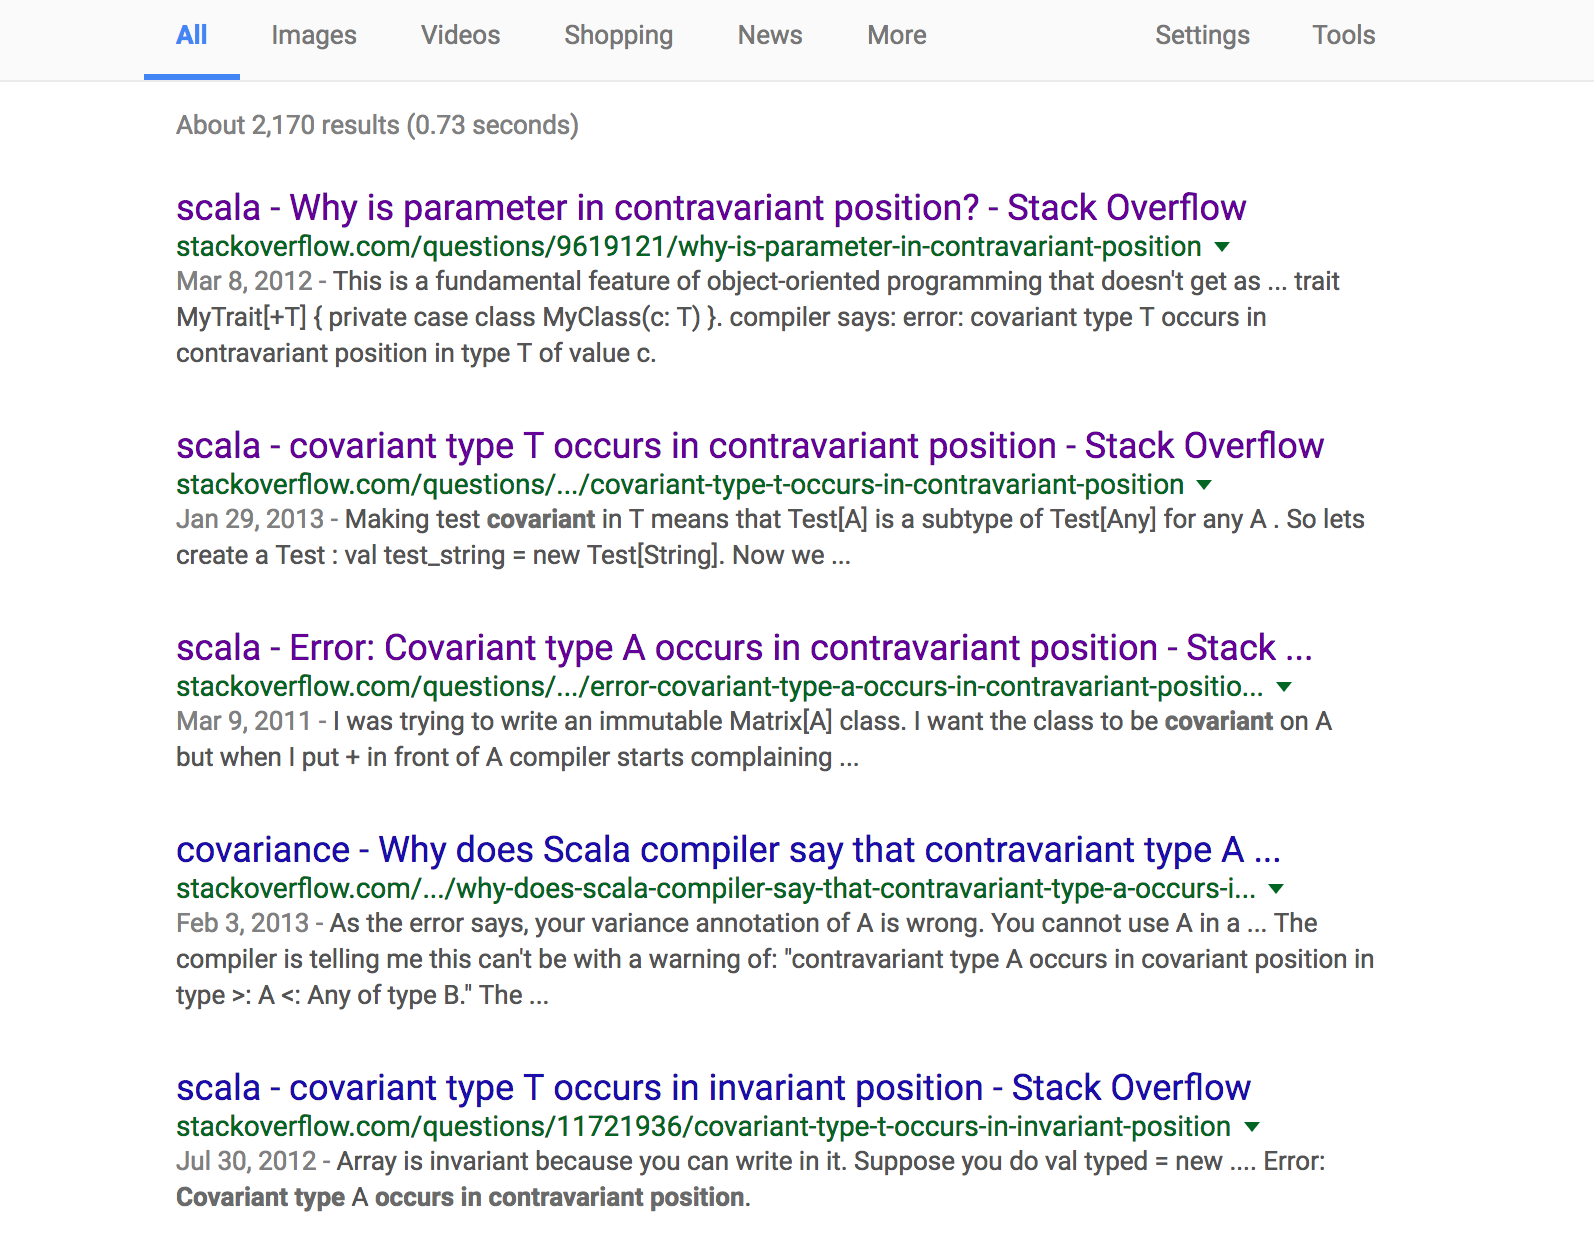Open the Shopping search tab
Viewport: 1594px width, 1238px height.
click(x=618, y=35)
